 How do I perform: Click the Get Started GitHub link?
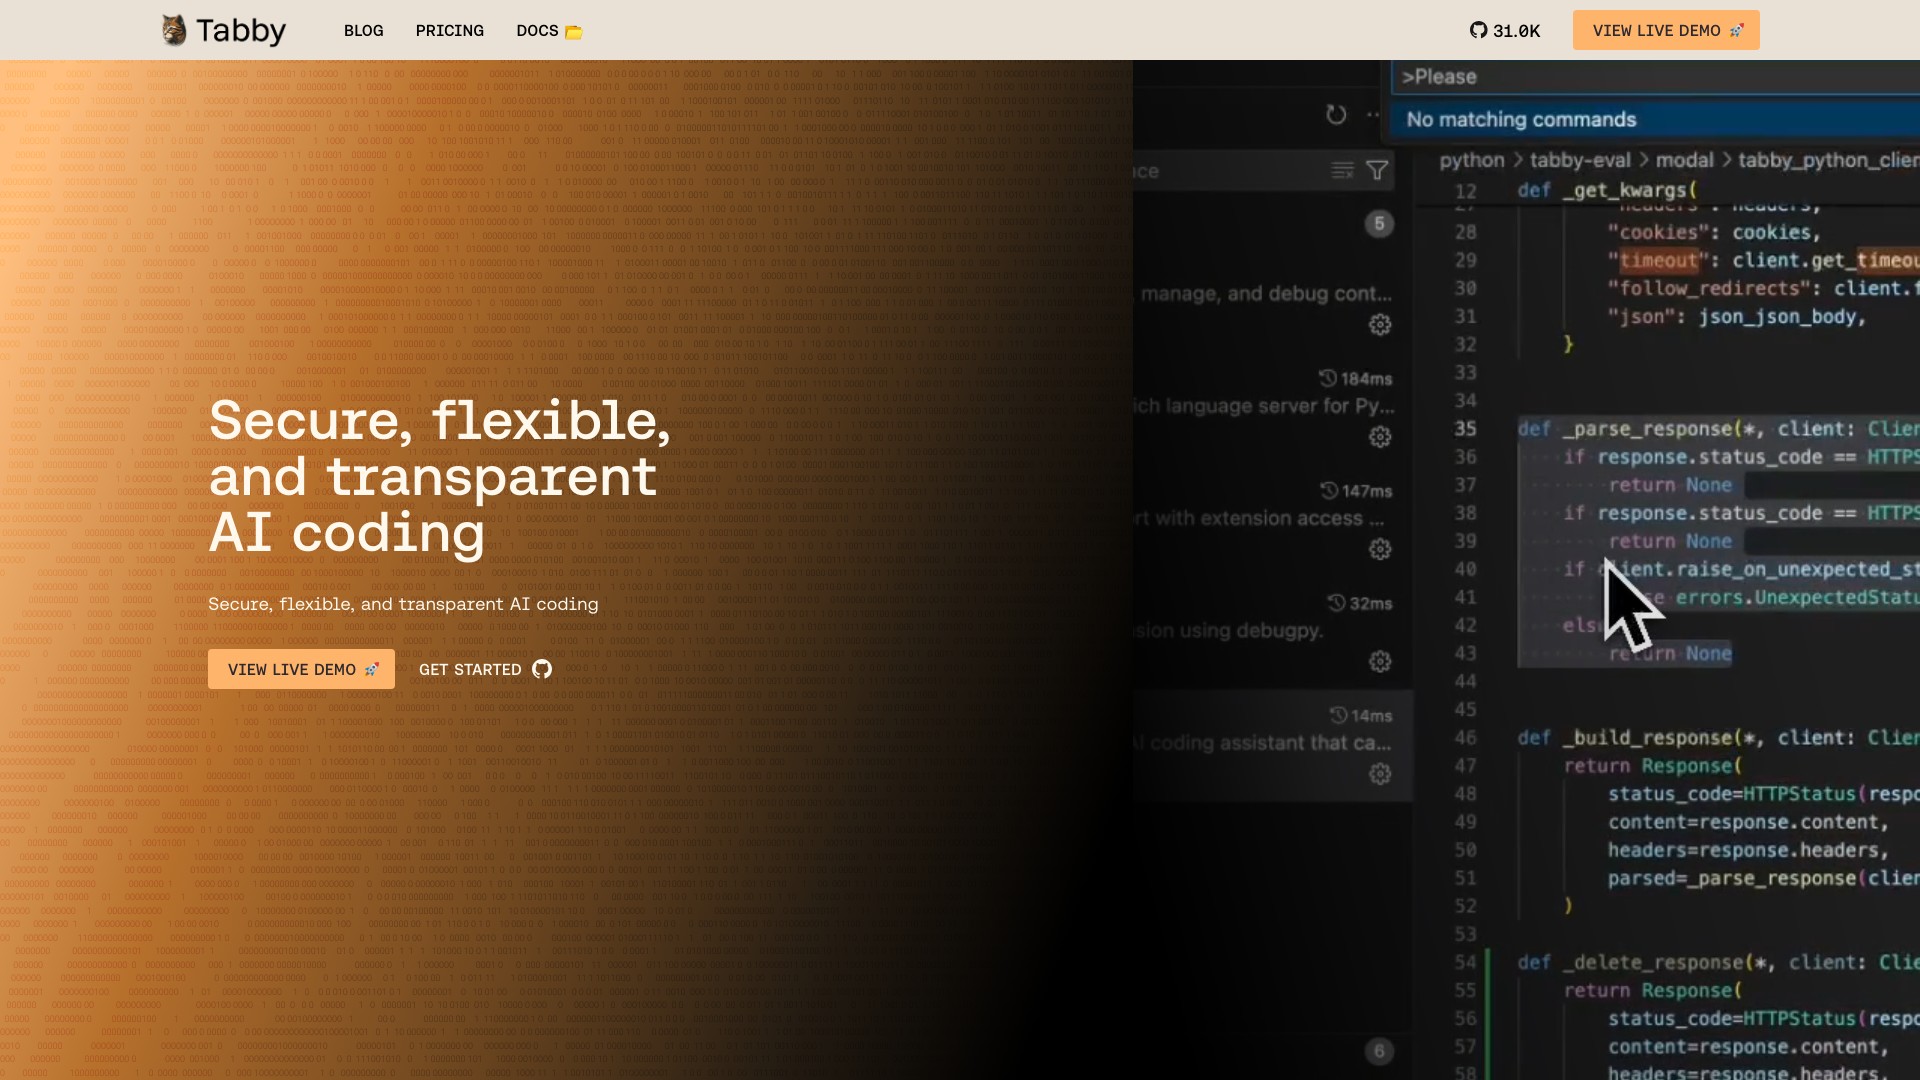485,669
